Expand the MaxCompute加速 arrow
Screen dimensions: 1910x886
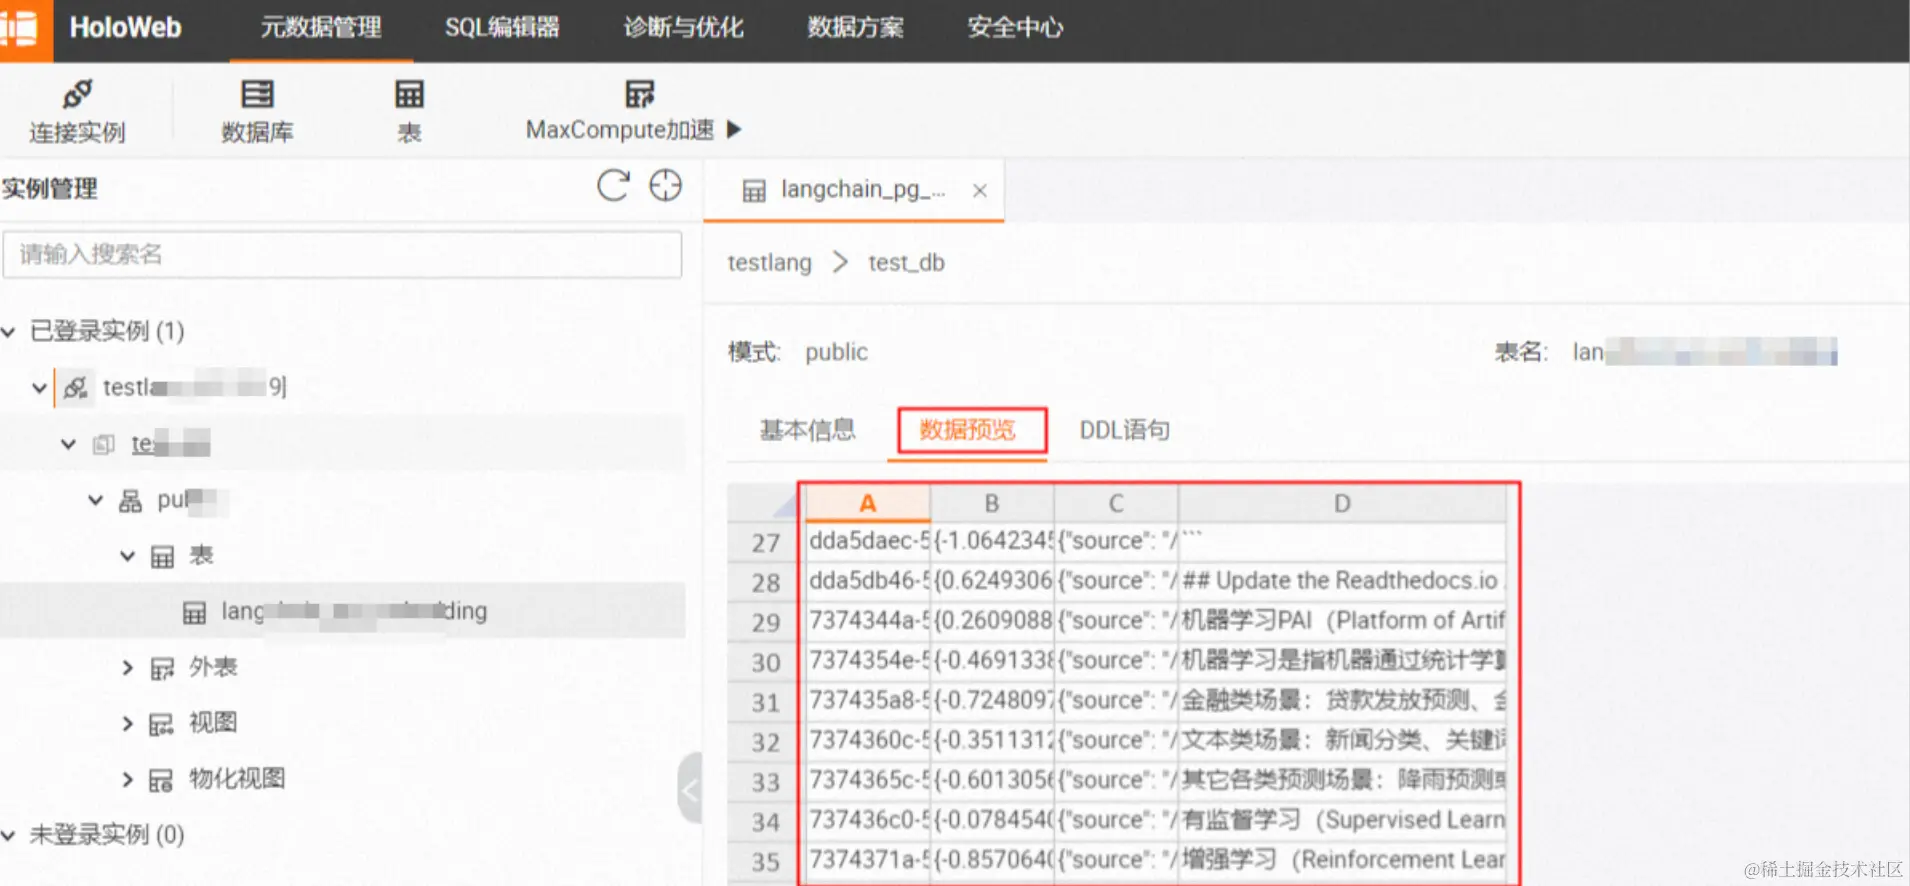pyautogui.click(x=735, y=129)
